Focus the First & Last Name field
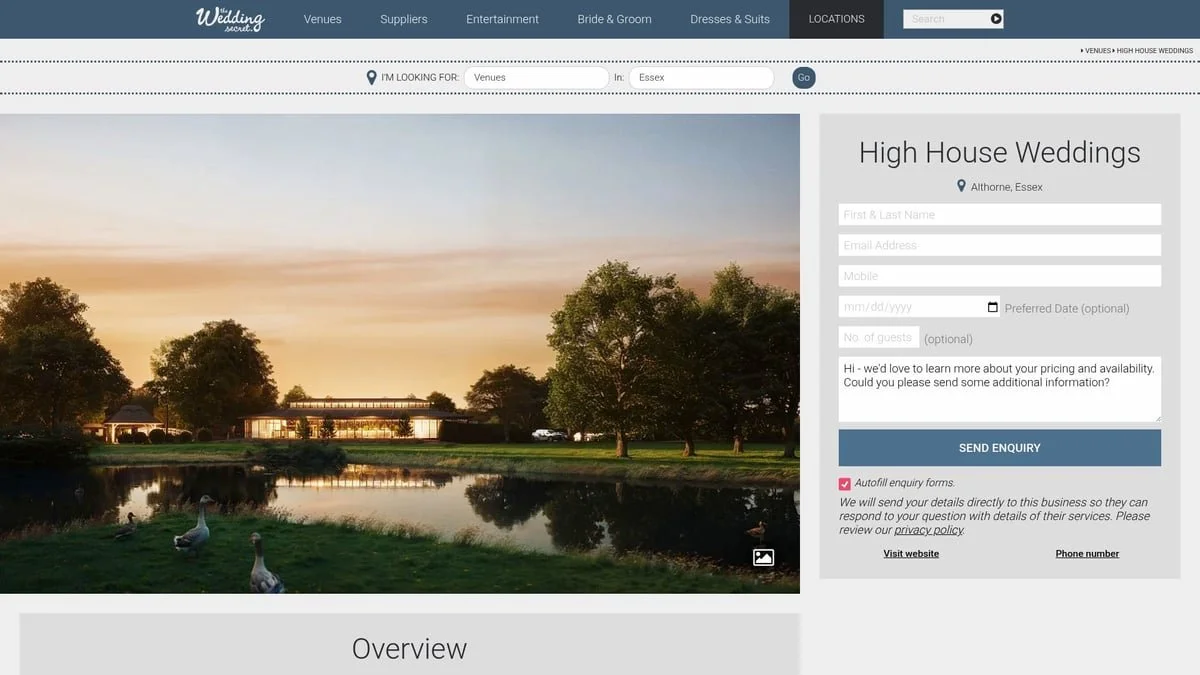 1000,215
